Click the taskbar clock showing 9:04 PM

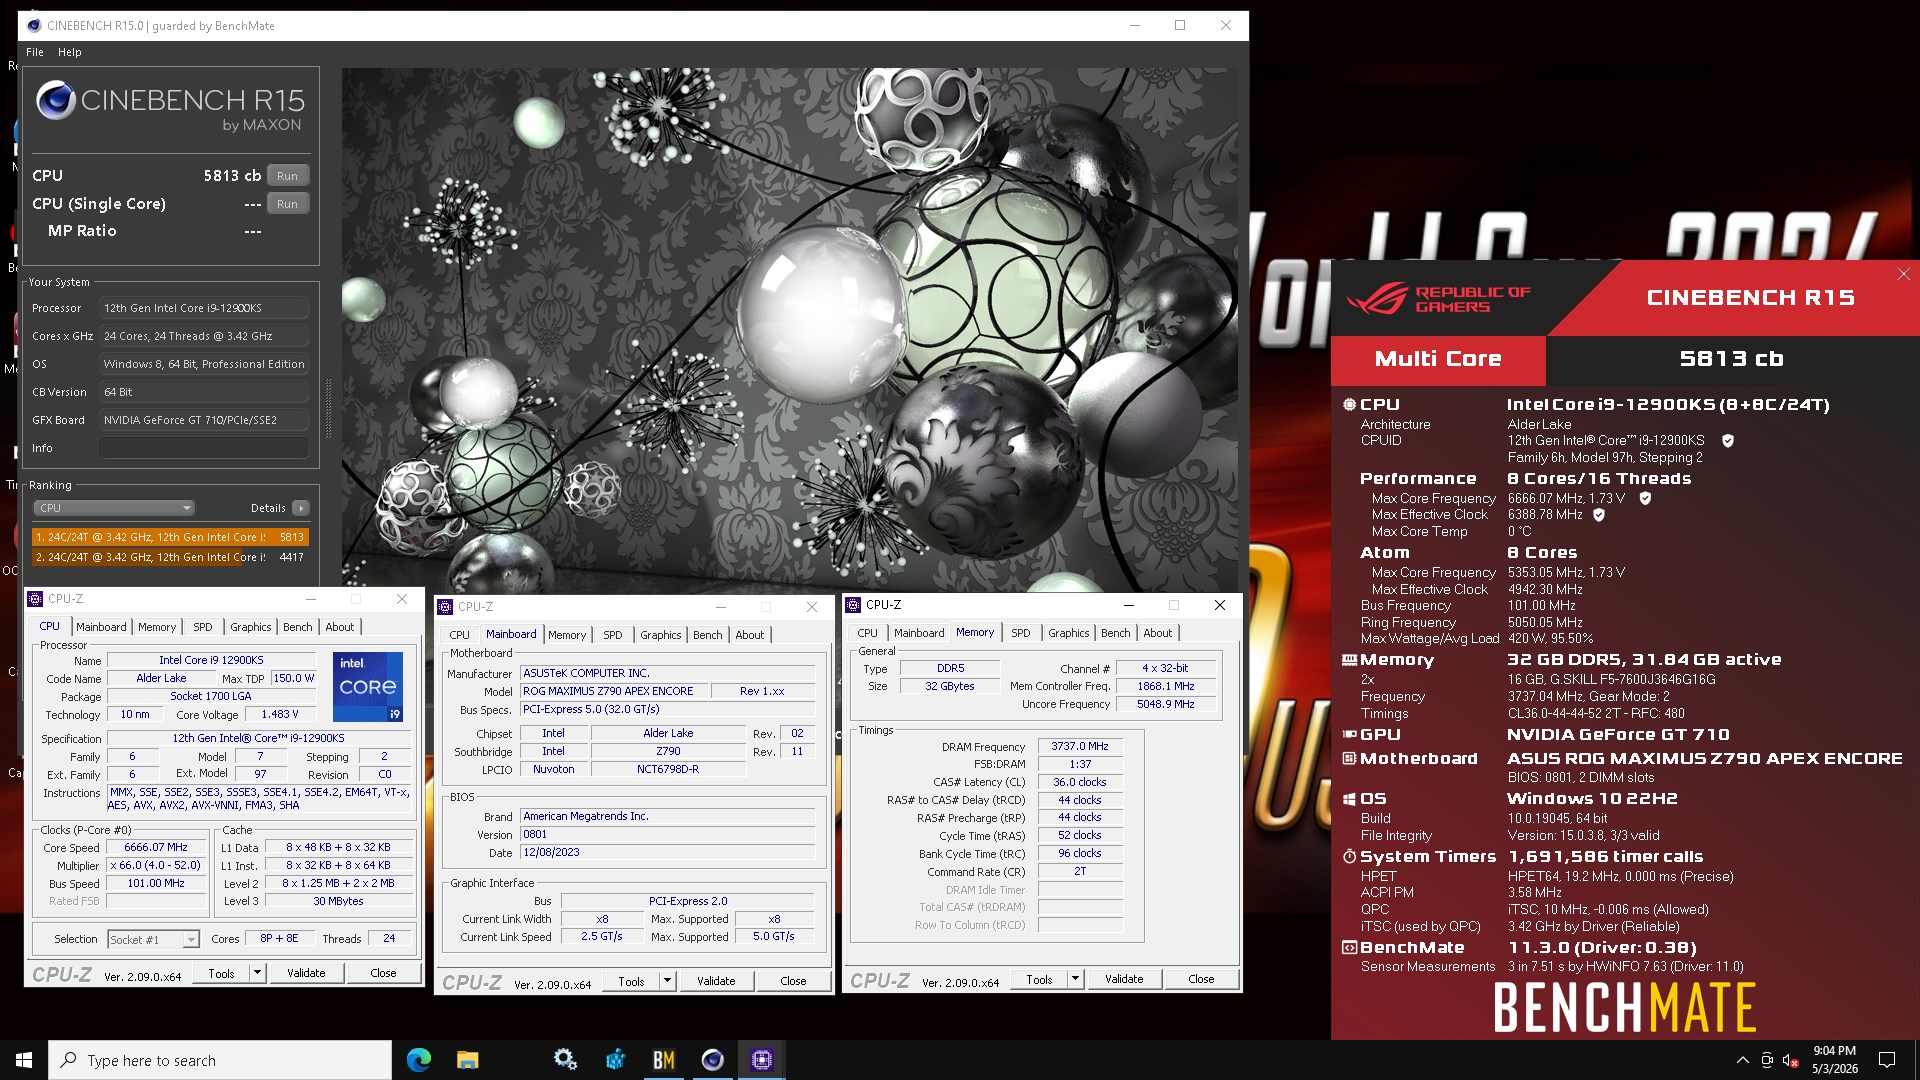(1834, 1060)
